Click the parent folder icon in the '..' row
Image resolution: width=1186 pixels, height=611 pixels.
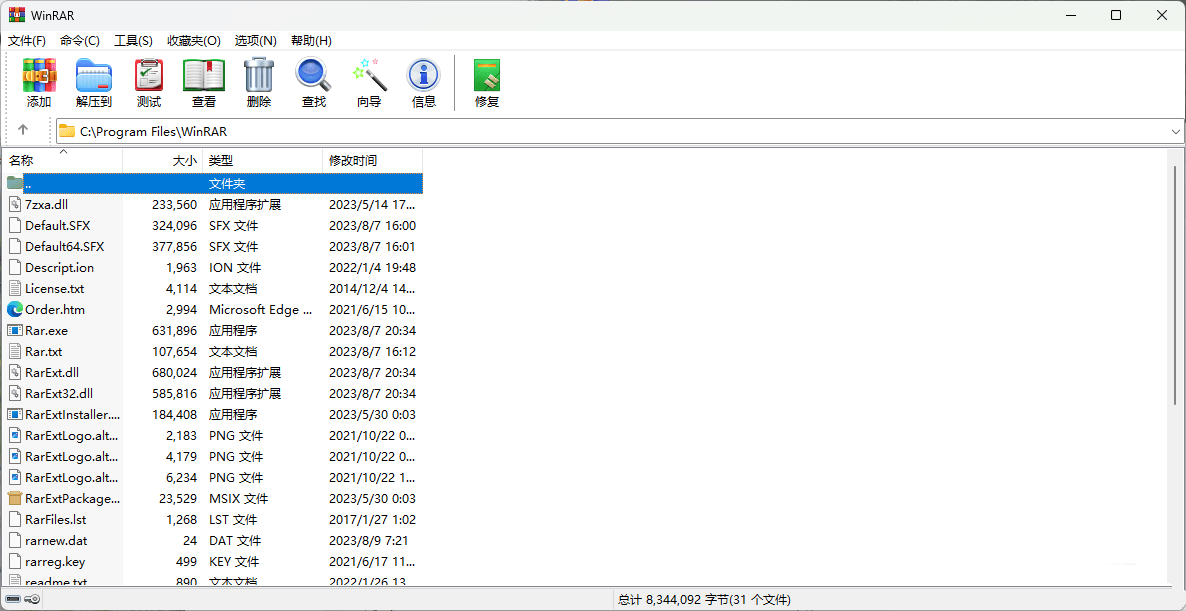(15, 183)
